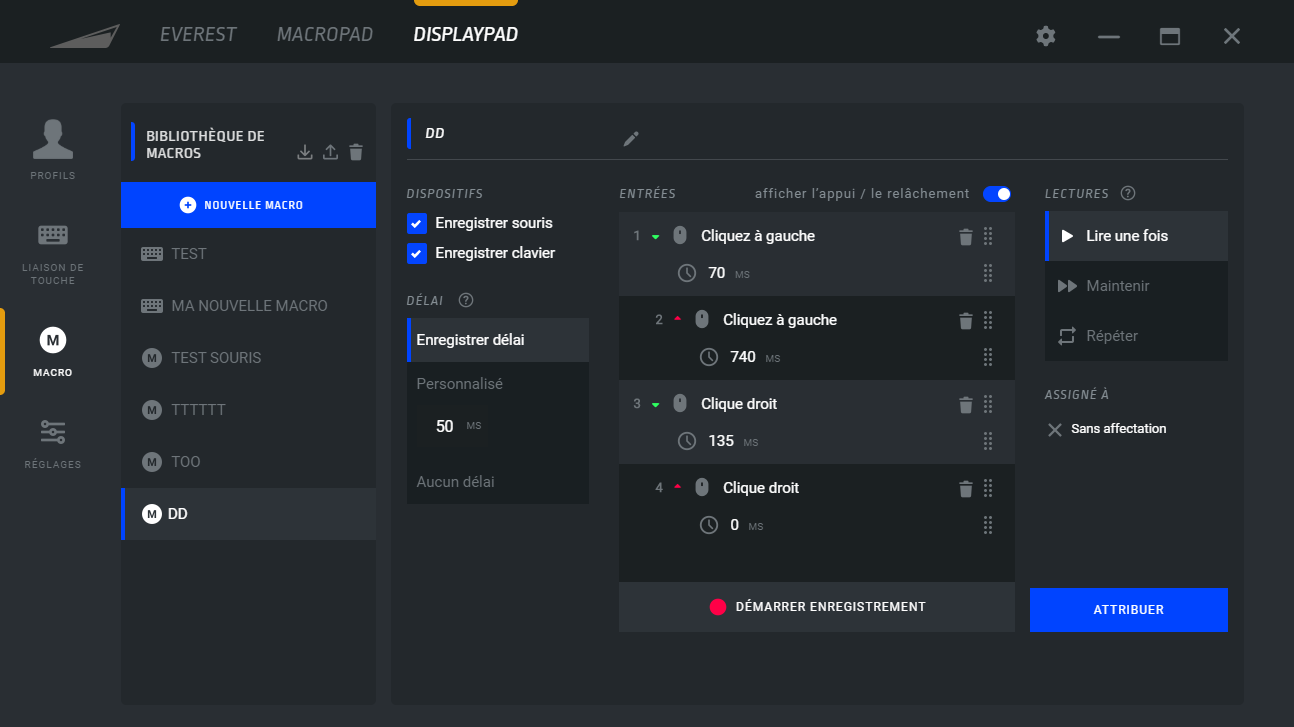This screenshot has height=727, width=1294.
Task: Delete macro library trash icon
Action: [x=356, y=152]
